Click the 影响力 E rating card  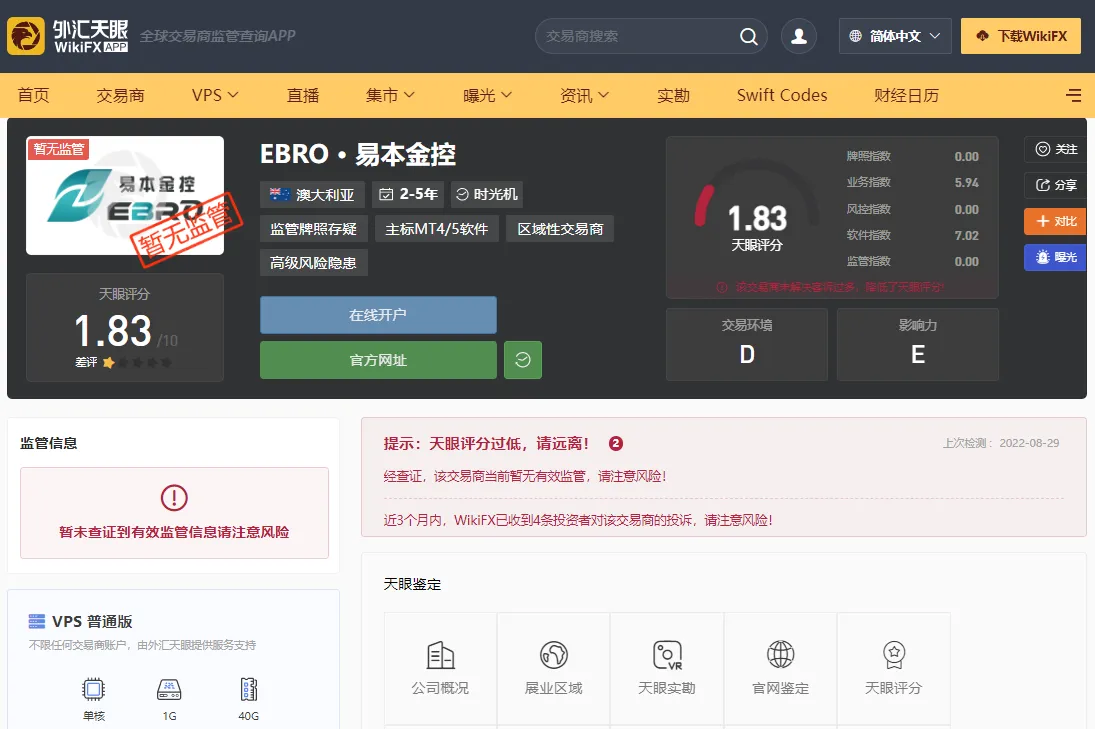click(x=918, y=344)
